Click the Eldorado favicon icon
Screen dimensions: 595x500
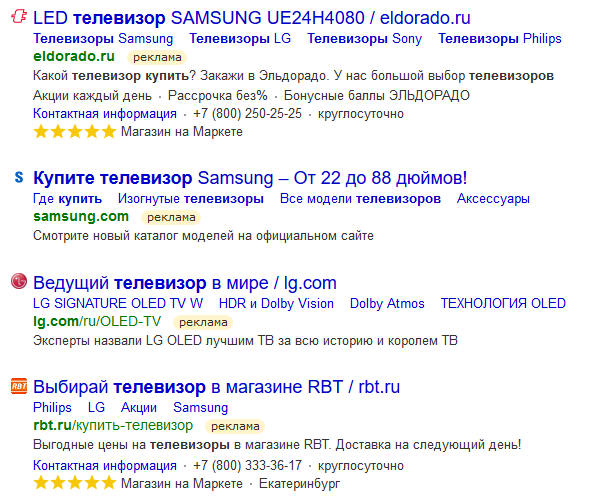(19, 16)
